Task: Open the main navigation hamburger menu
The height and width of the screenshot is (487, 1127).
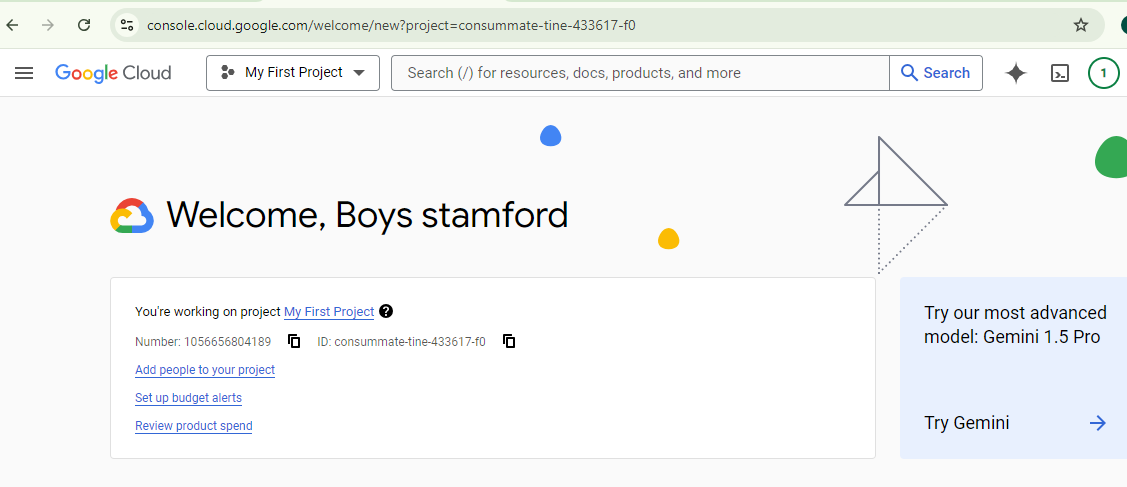Action: (24, 73)
